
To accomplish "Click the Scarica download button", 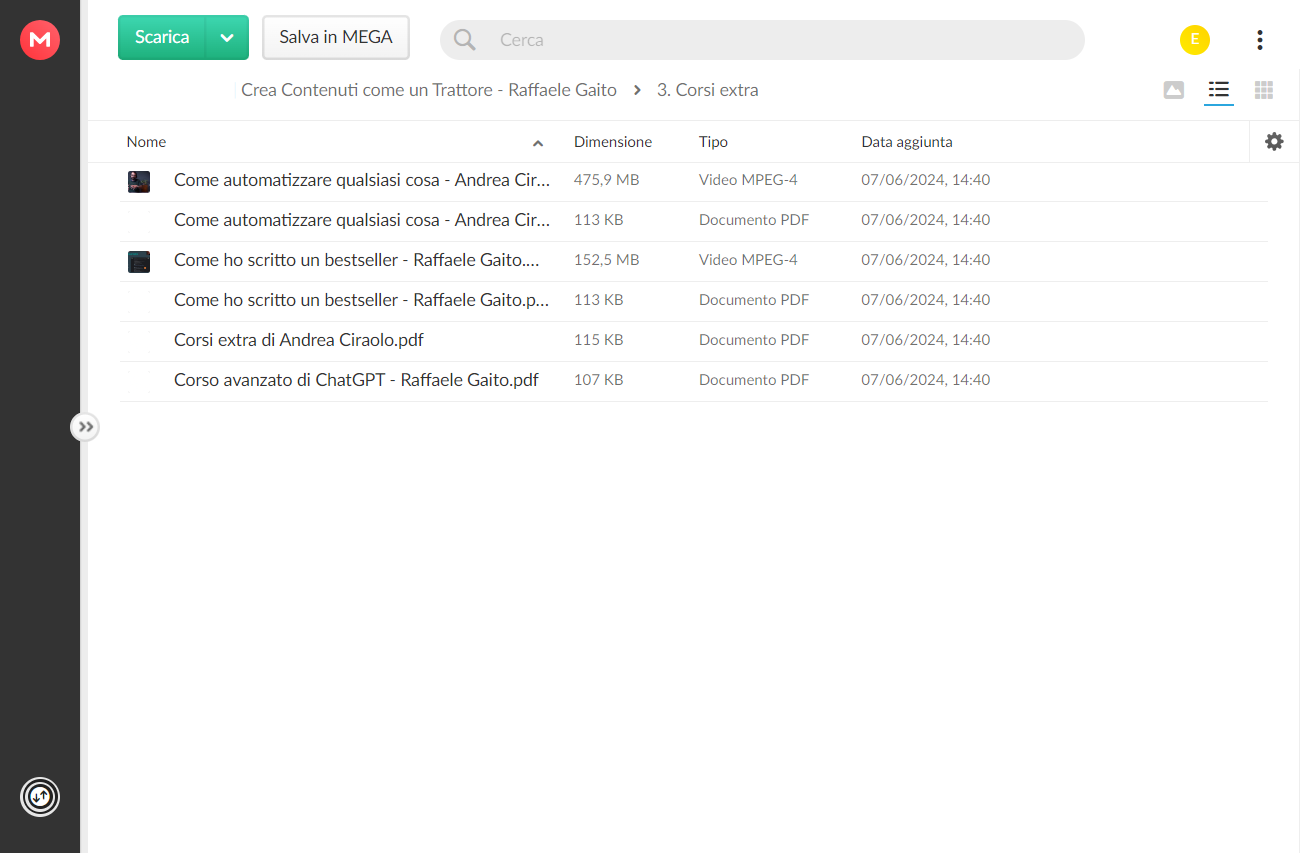I will (162, 38).
